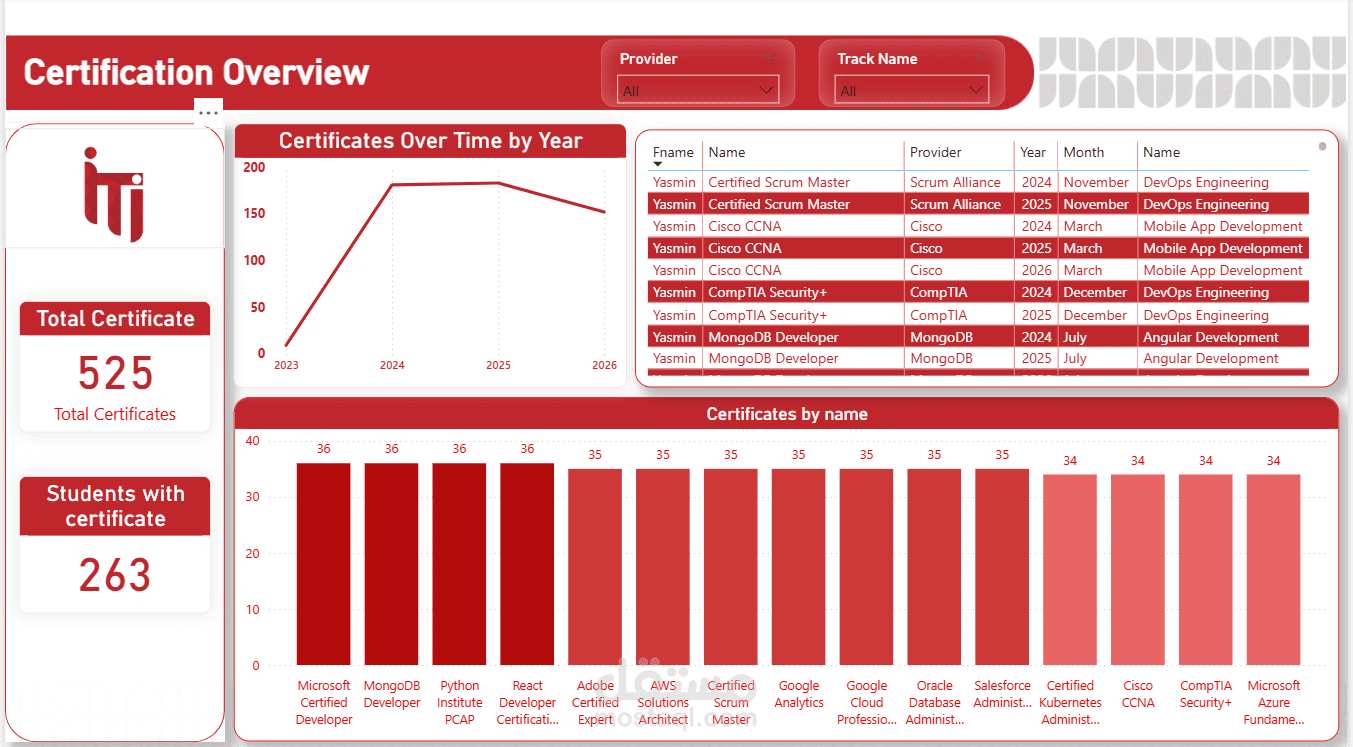Click the Students with certificate card title
The width and height of the screenshot is (1353, 747).
[x=115, y=506]
